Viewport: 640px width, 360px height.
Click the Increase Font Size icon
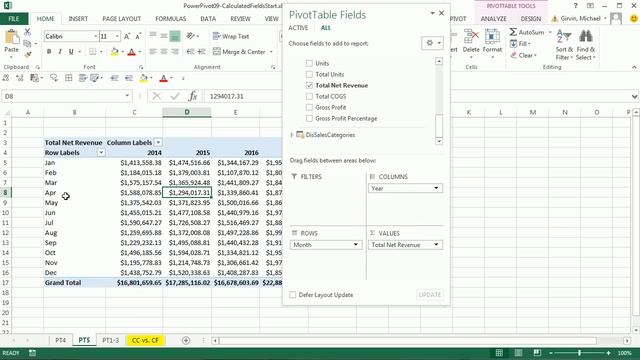click(x=127, y=36)
